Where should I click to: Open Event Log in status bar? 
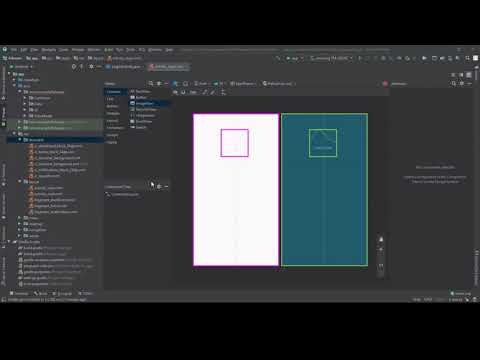[461, 293]
